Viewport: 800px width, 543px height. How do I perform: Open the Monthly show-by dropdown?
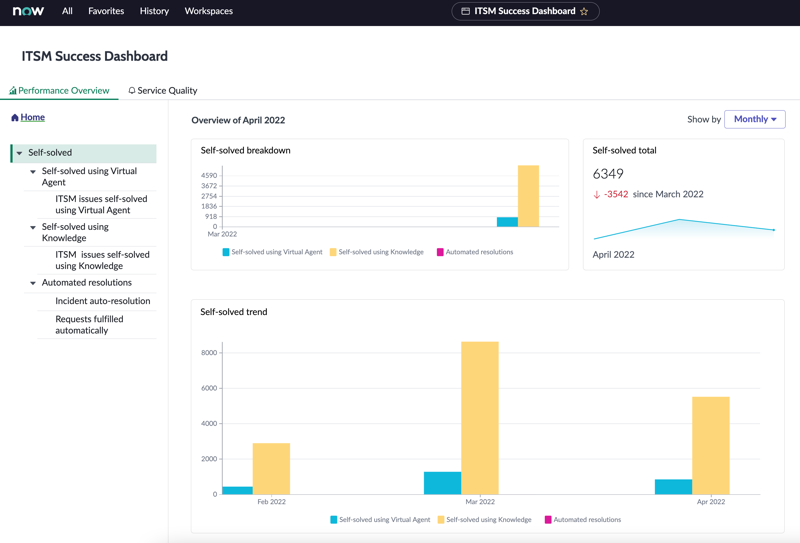pos(755,119)
